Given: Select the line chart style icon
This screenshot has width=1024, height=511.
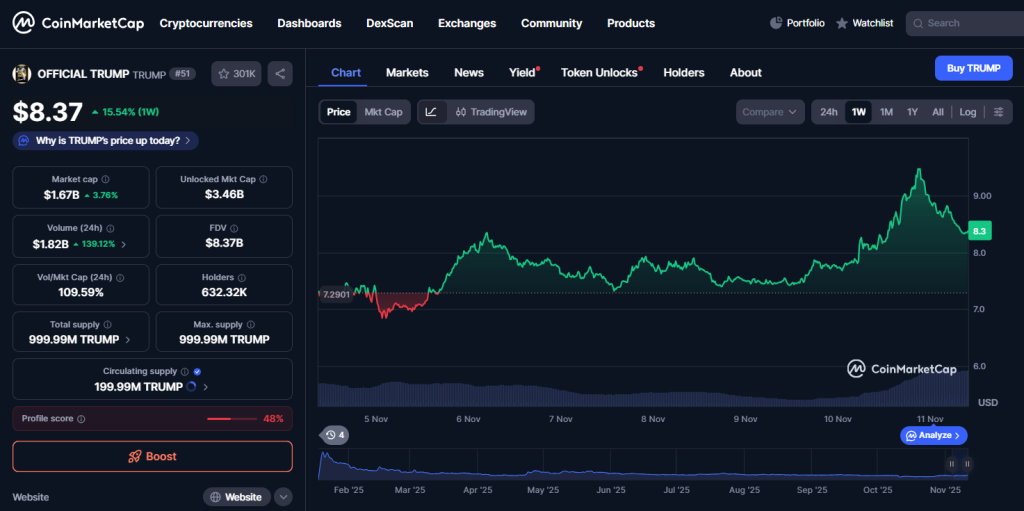Looking at the screenshot, I should pos(431,112).
